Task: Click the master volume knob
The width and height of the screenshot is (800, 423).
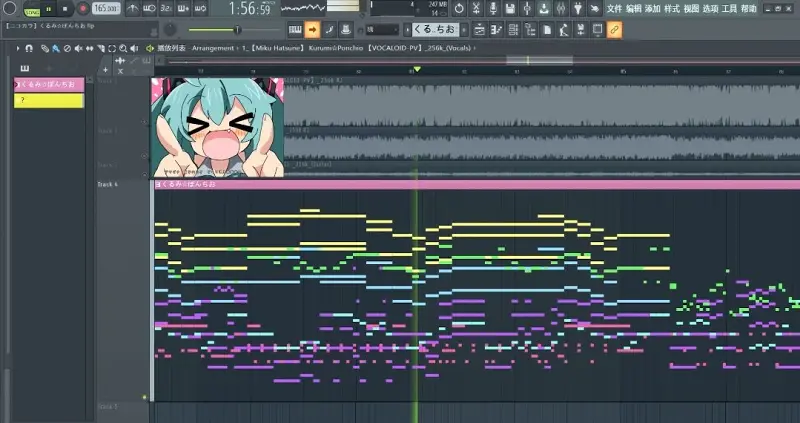Action: pos(170,30)
